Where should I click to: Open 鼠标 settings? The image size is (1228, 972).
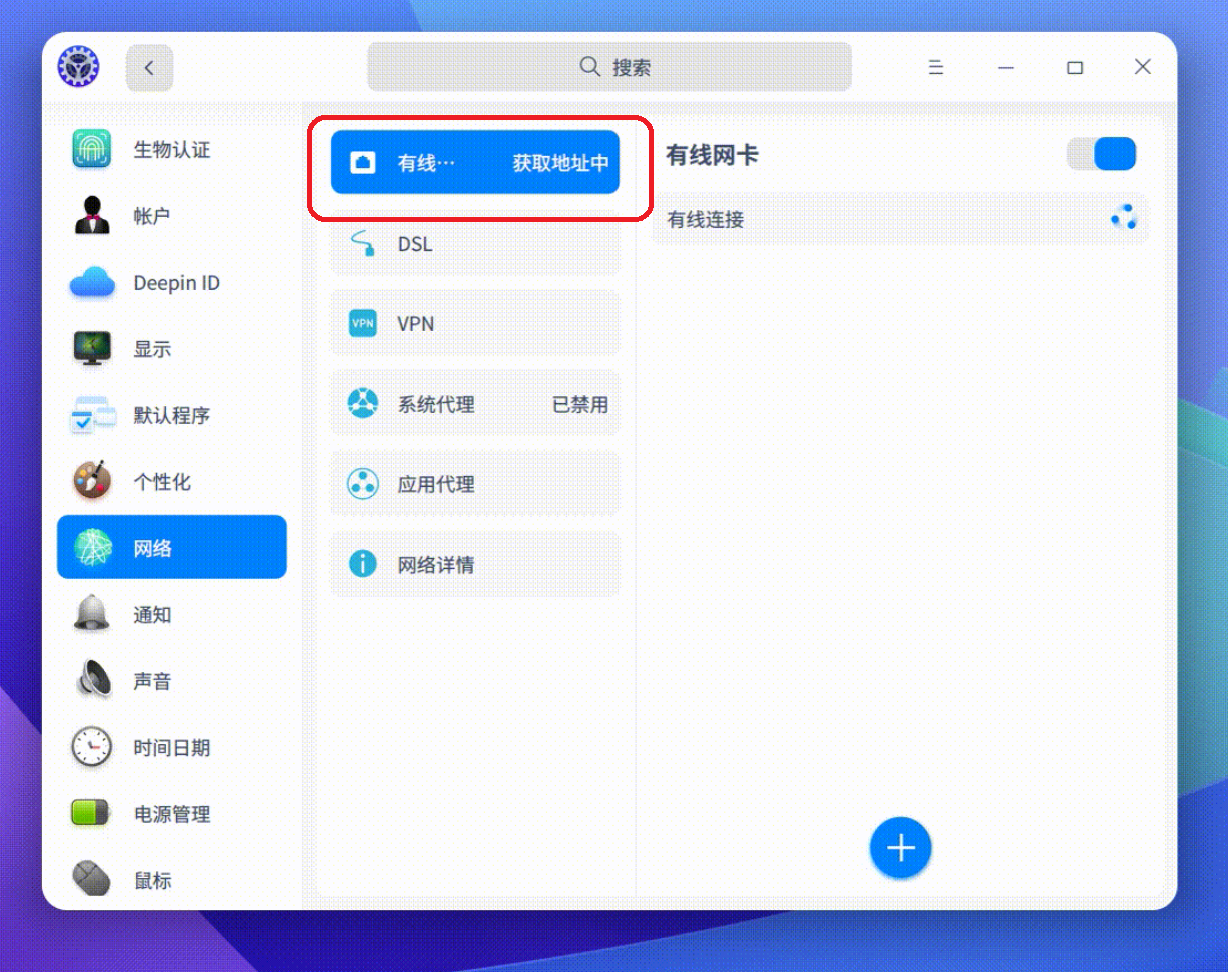[172, 879]
